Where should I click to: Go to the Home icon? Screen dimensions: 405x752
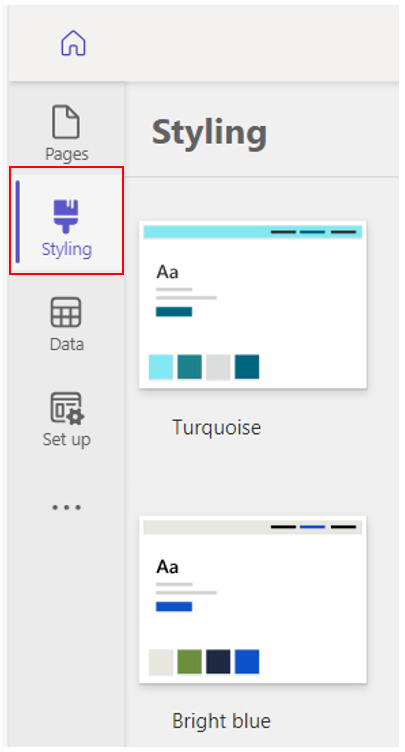[73, 43]
